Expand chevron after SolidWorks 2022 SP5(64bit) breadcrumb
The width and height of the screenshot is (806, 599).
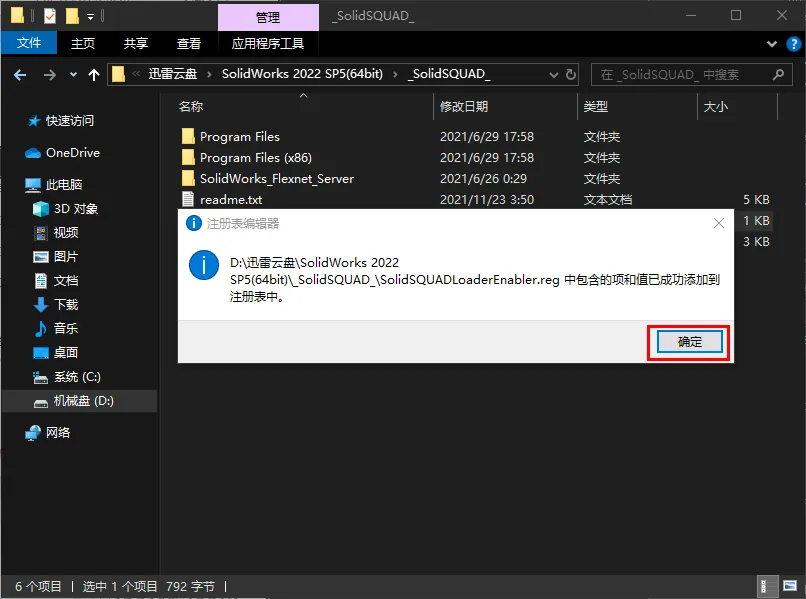[x=395, y=75]
